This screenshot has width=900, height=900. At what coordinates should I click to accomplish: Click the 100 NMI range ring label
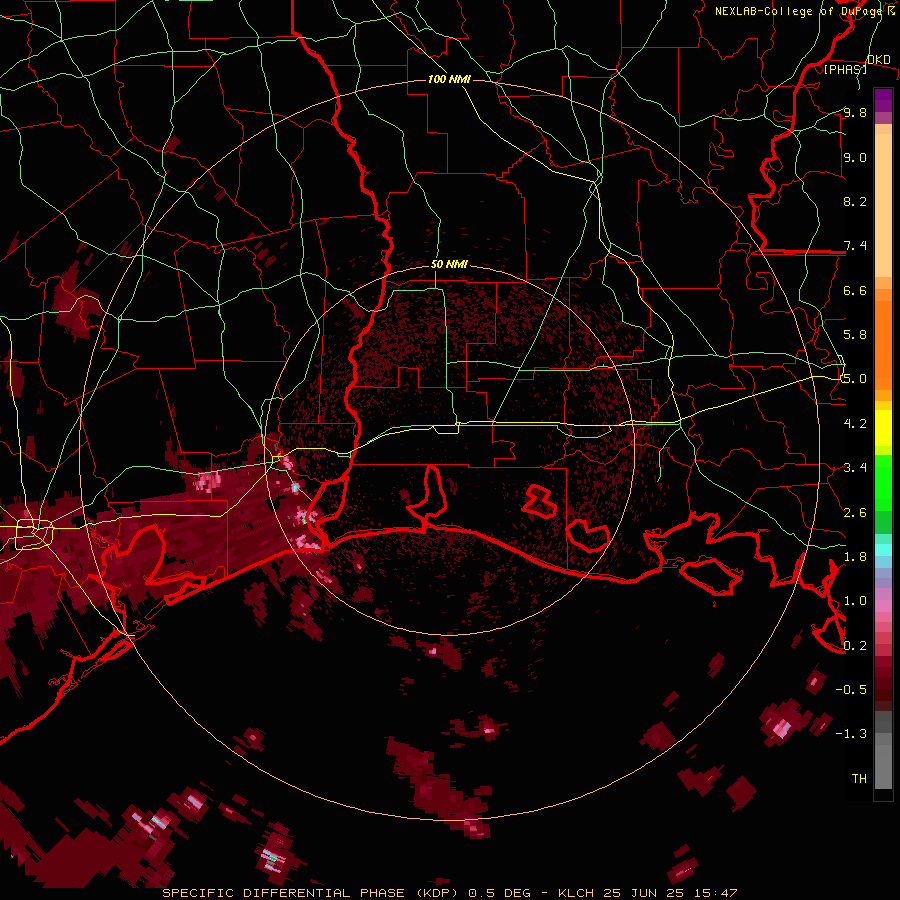(449, 79)
